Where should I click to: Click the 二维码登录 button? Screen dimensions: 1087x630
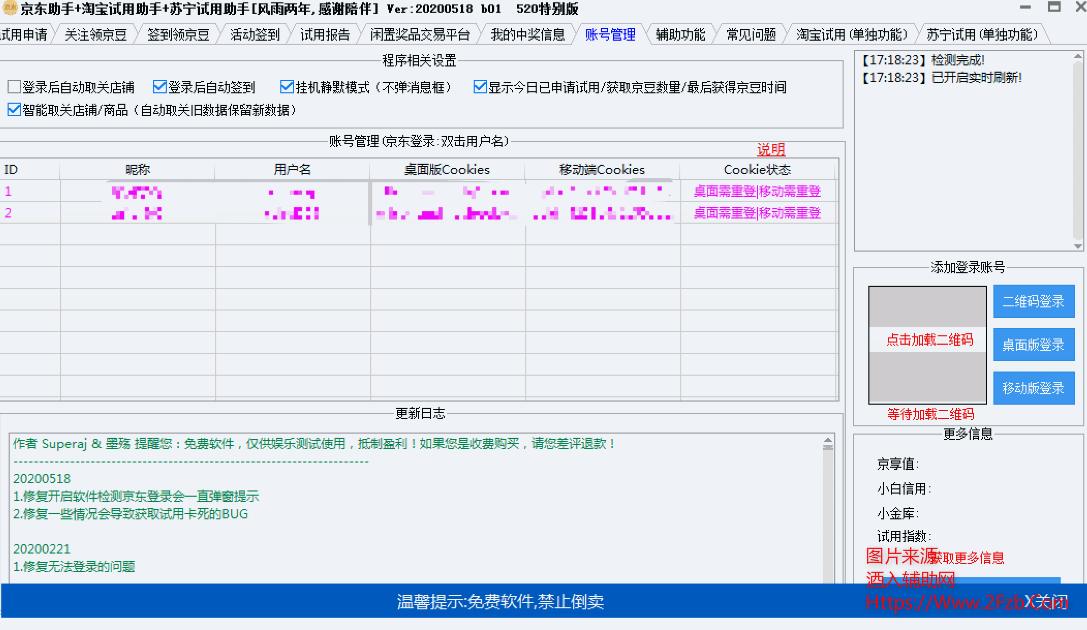click(x=1033, y=301)
